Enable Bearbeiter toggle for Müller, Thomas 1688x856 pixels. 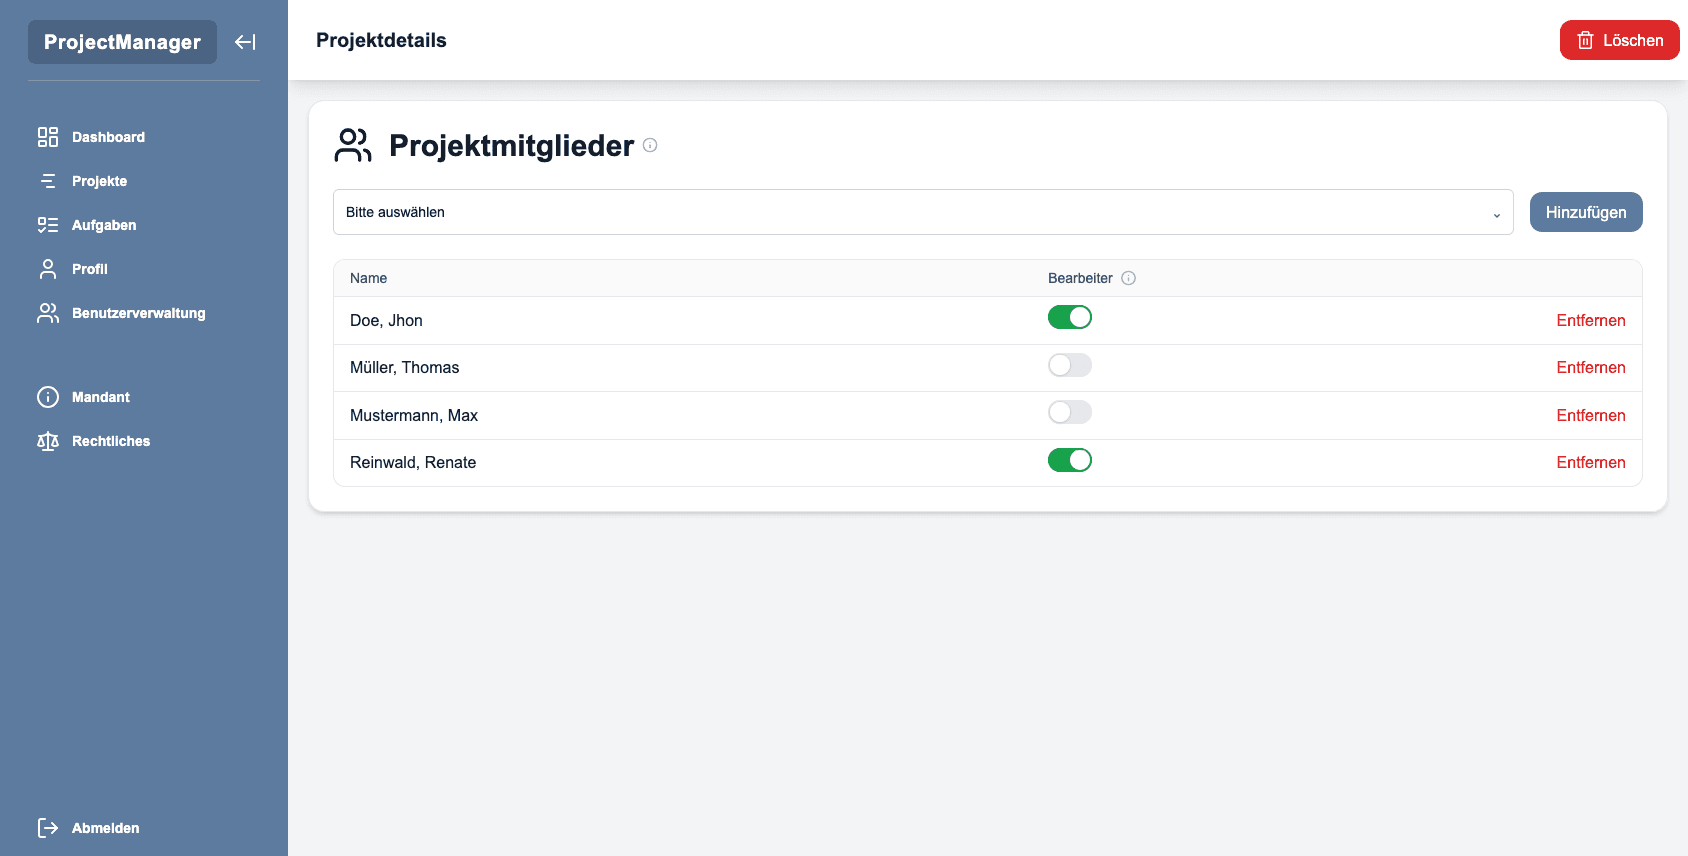coord(1069,366)
